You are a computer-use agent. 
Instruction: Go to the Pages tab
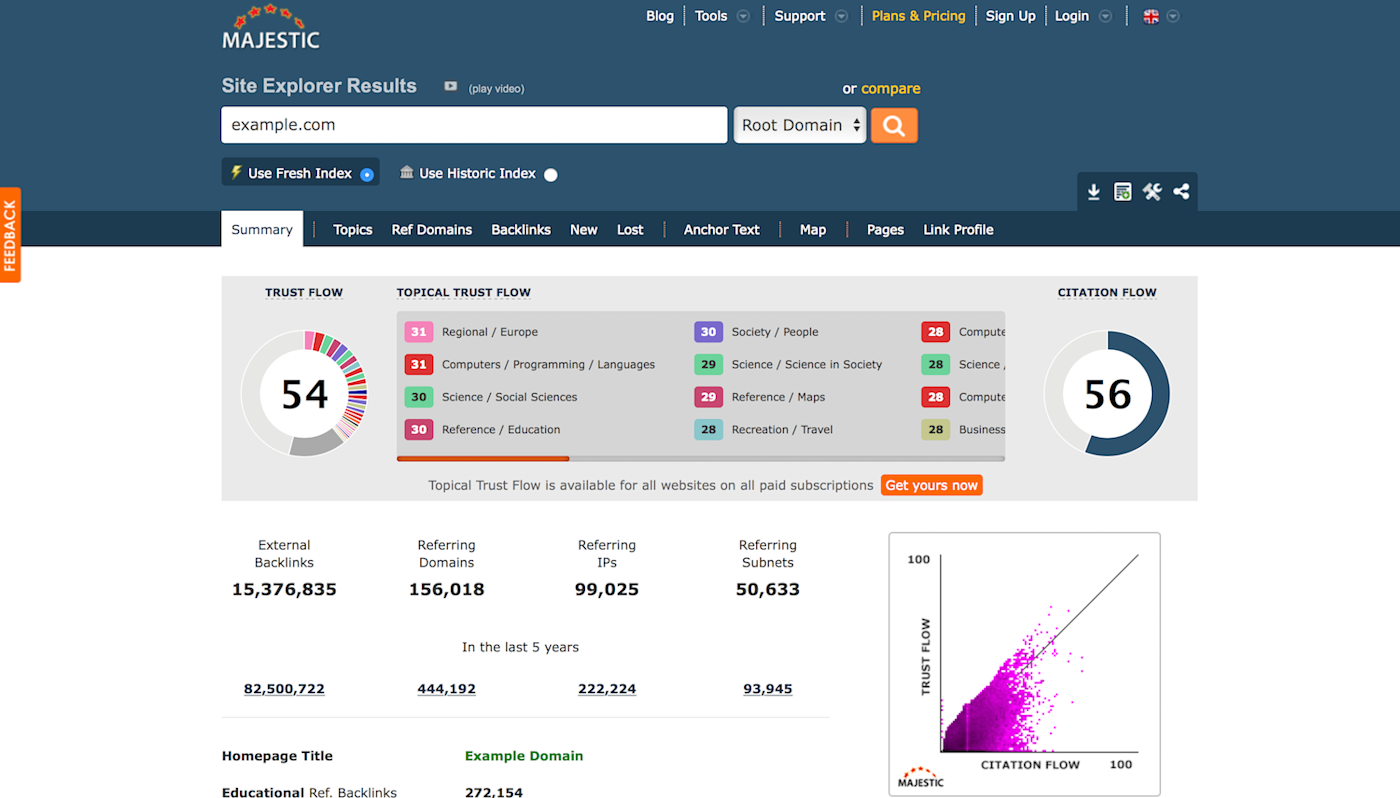click(885, 230)
